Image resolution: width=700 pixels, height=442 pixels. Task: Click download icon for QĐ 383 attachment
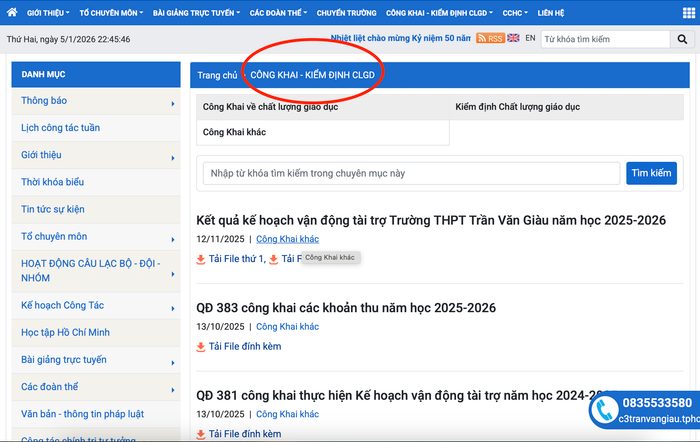coord(201,347)
